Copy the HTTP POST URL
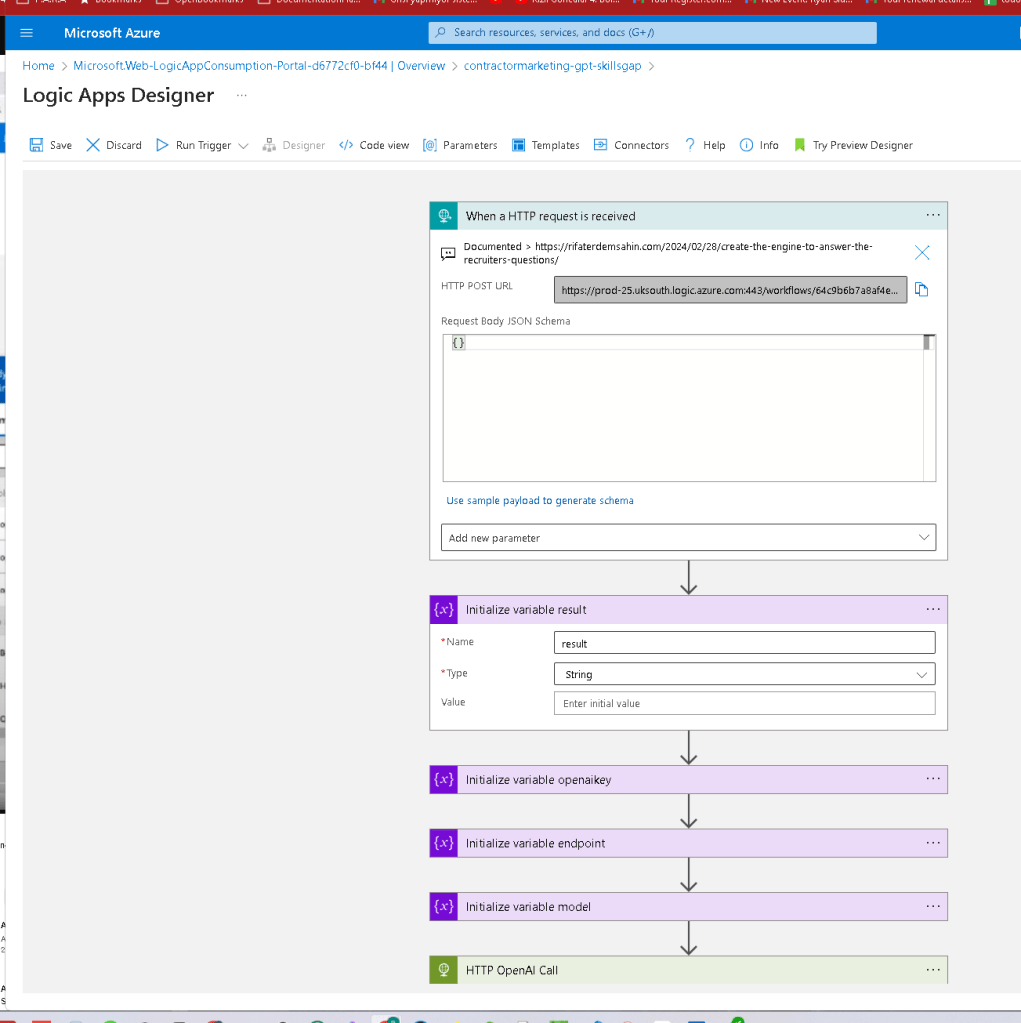The height and width of the screenshot is (1023, 1021). coord(921,290)
